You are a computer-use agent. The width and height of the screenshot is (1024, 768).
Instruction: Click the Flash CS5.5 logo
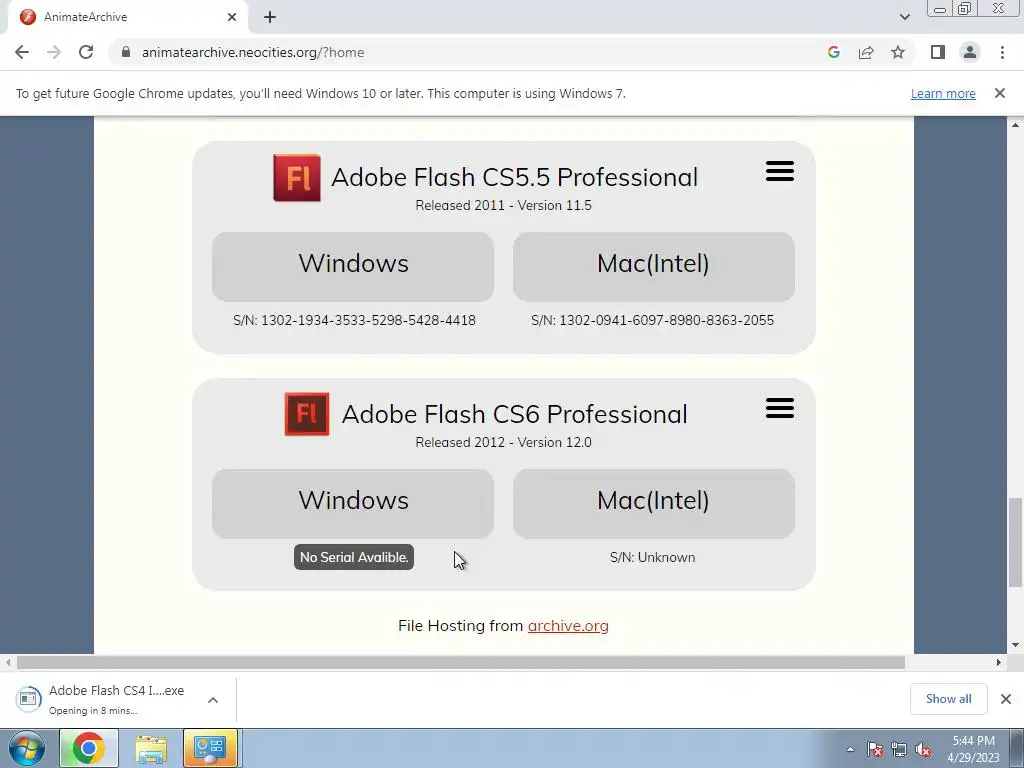[297, 178]
